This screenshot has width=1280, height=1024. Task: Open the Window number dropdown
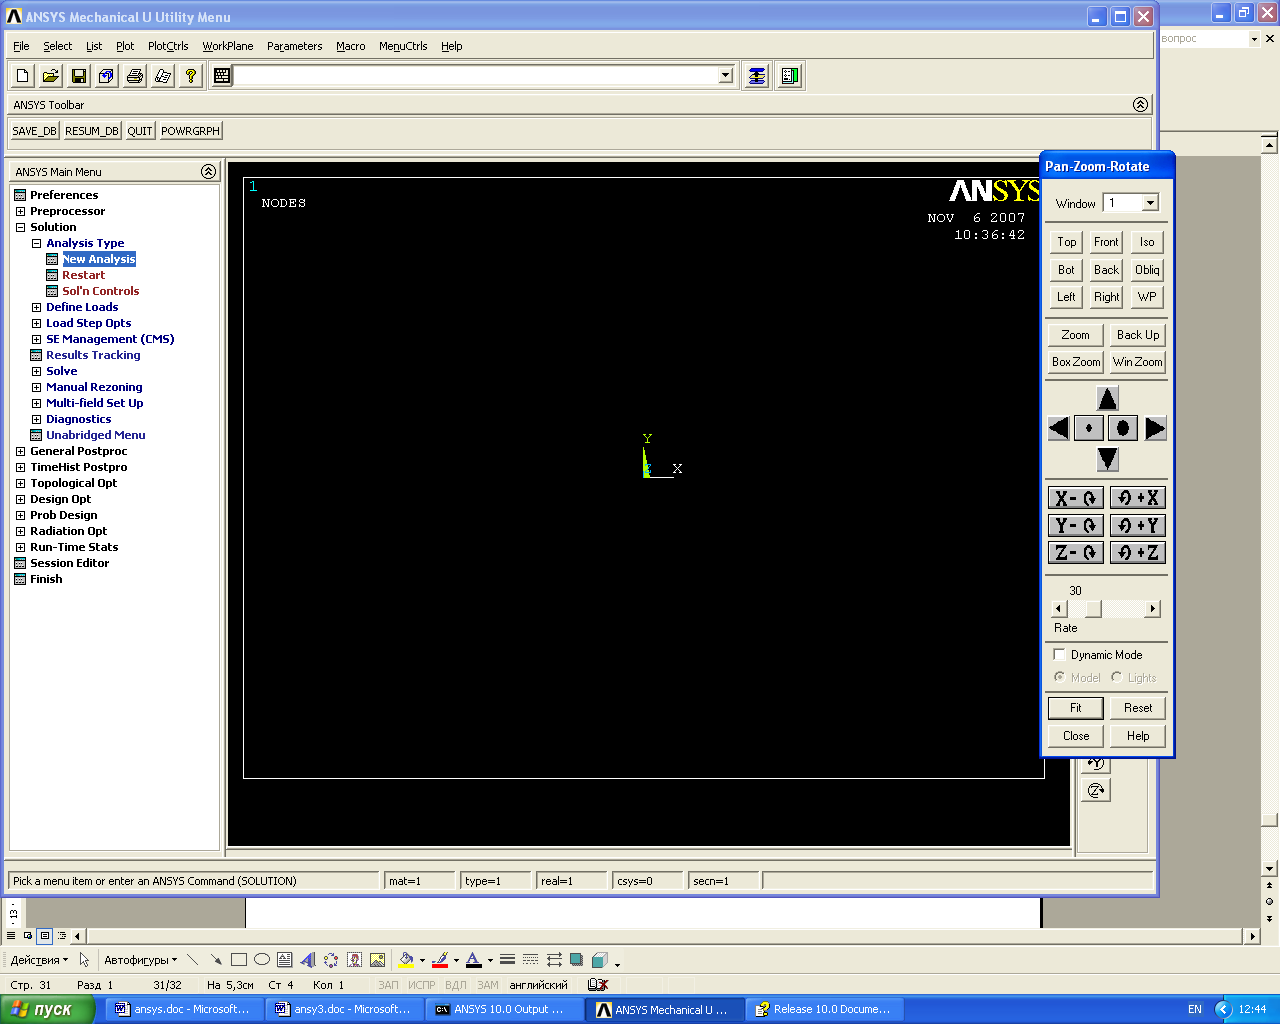(1150, 203)
